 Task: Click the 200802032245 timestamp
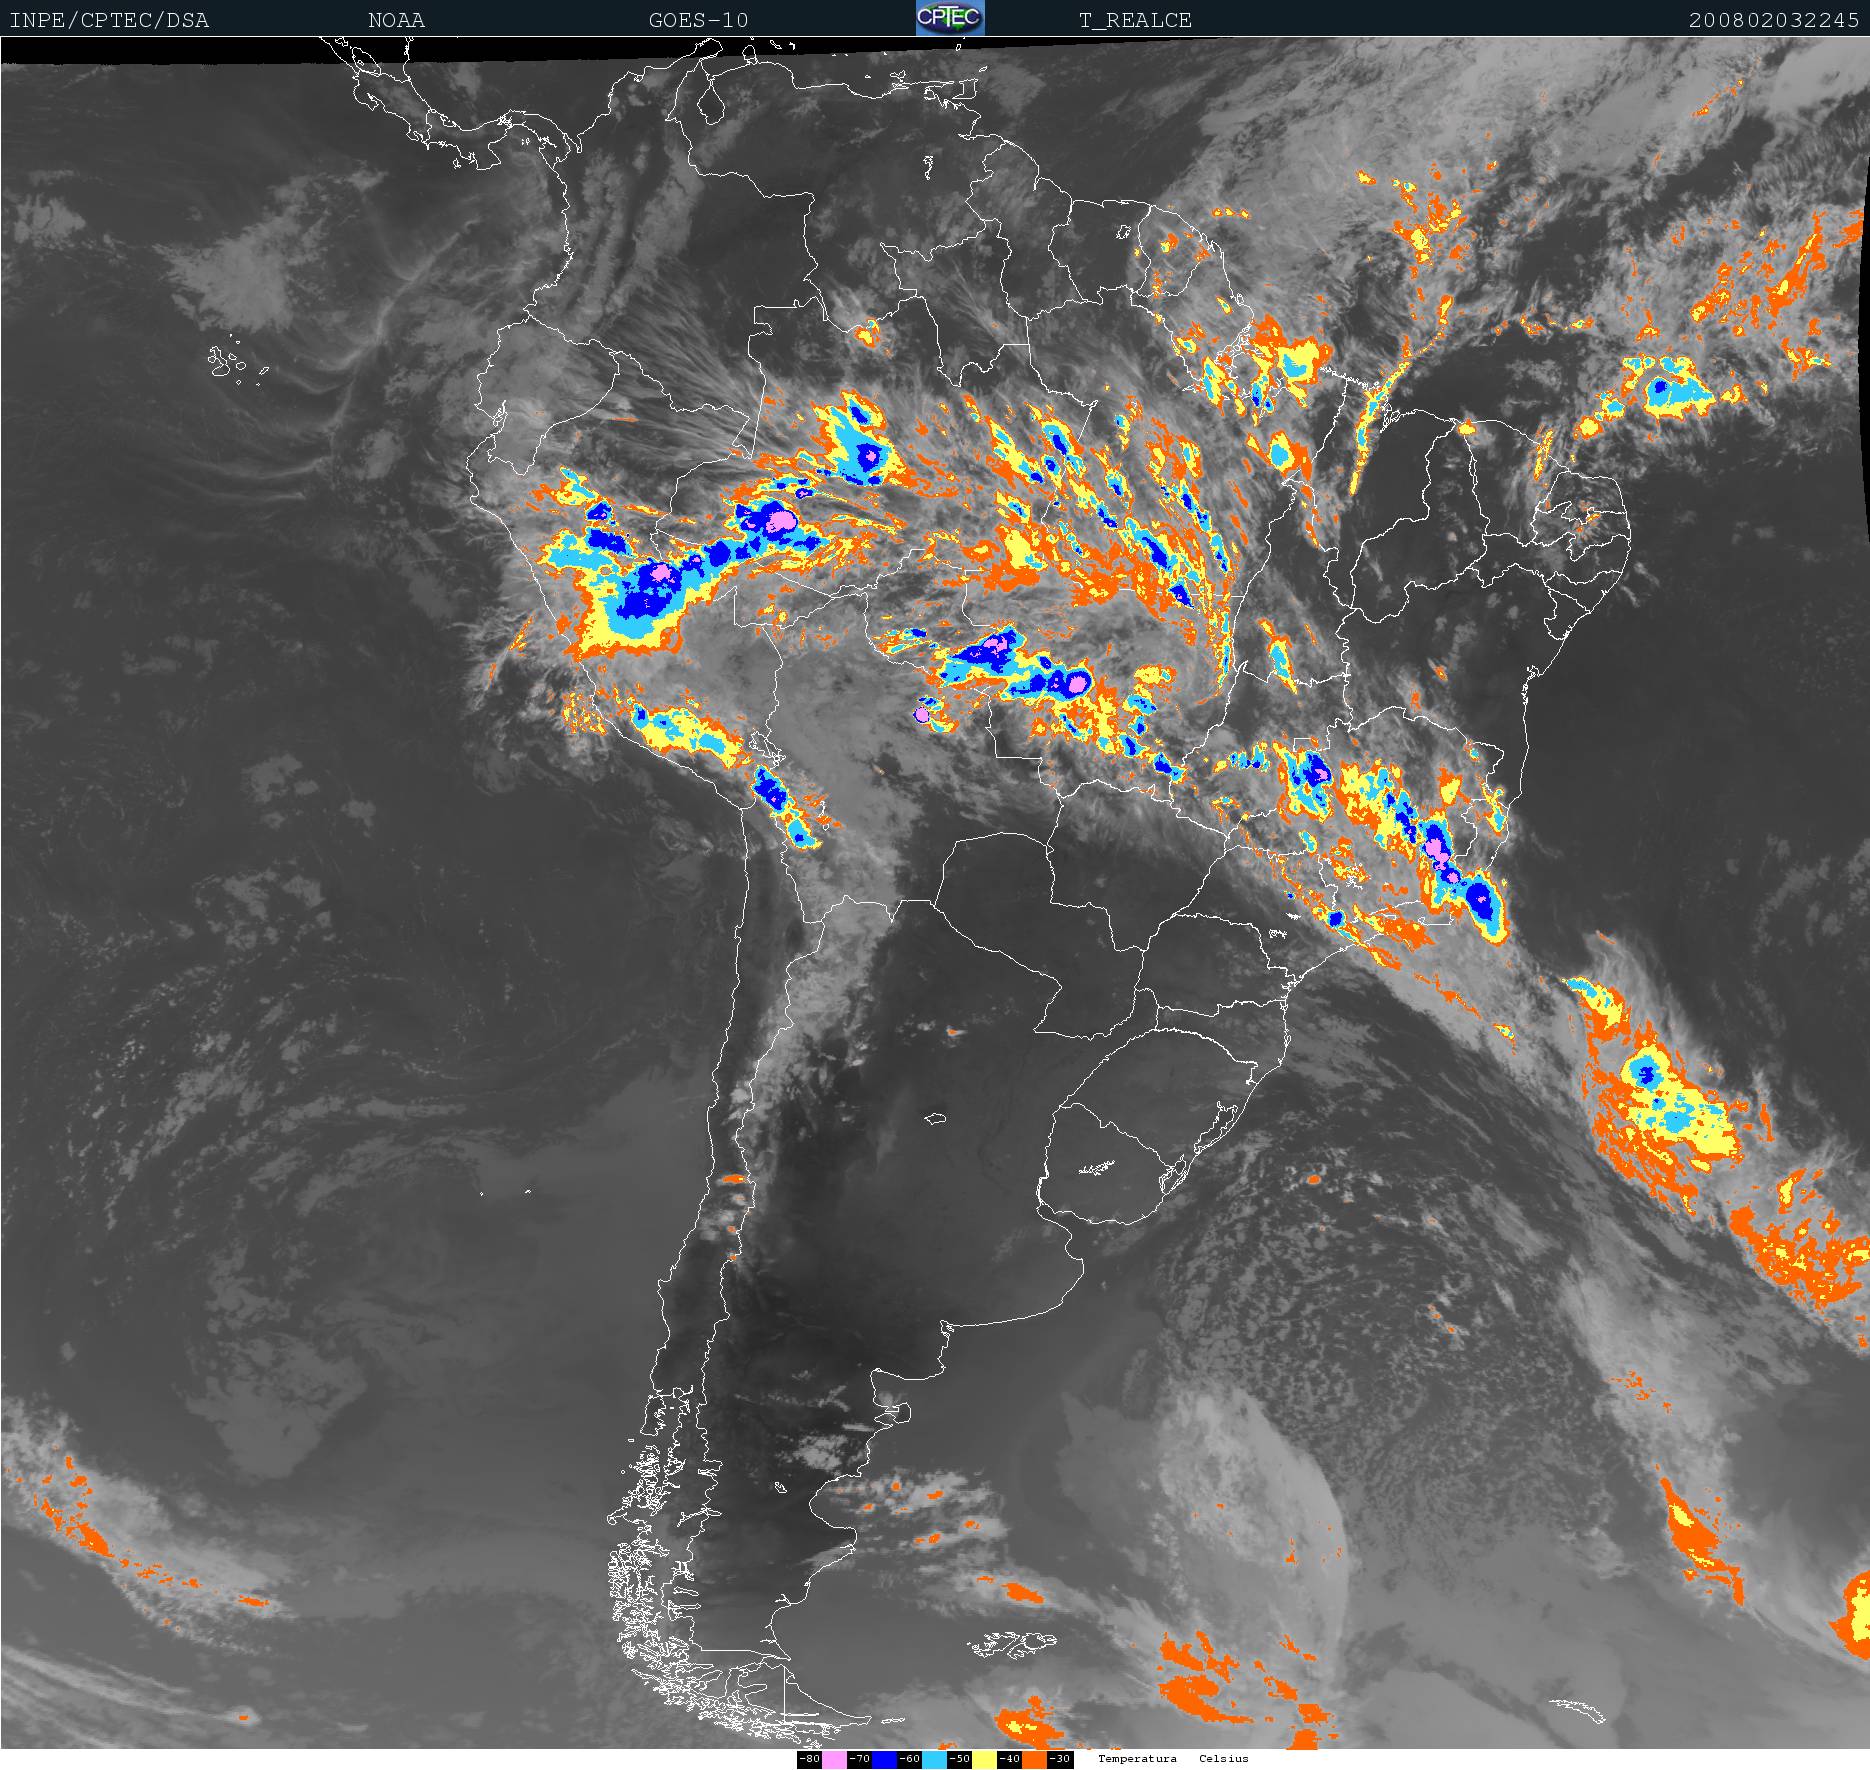(1774, 20)
